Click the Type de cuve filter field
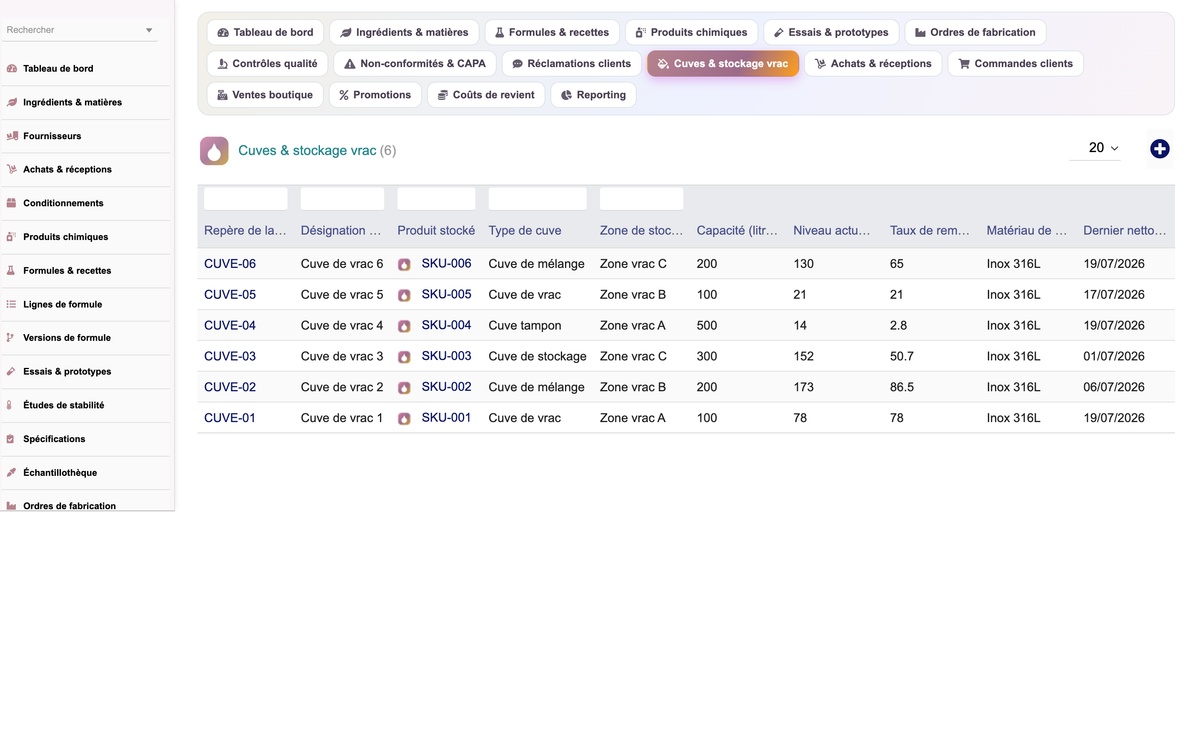Screen dimensions: 1200x750 [x=537, y=198]
